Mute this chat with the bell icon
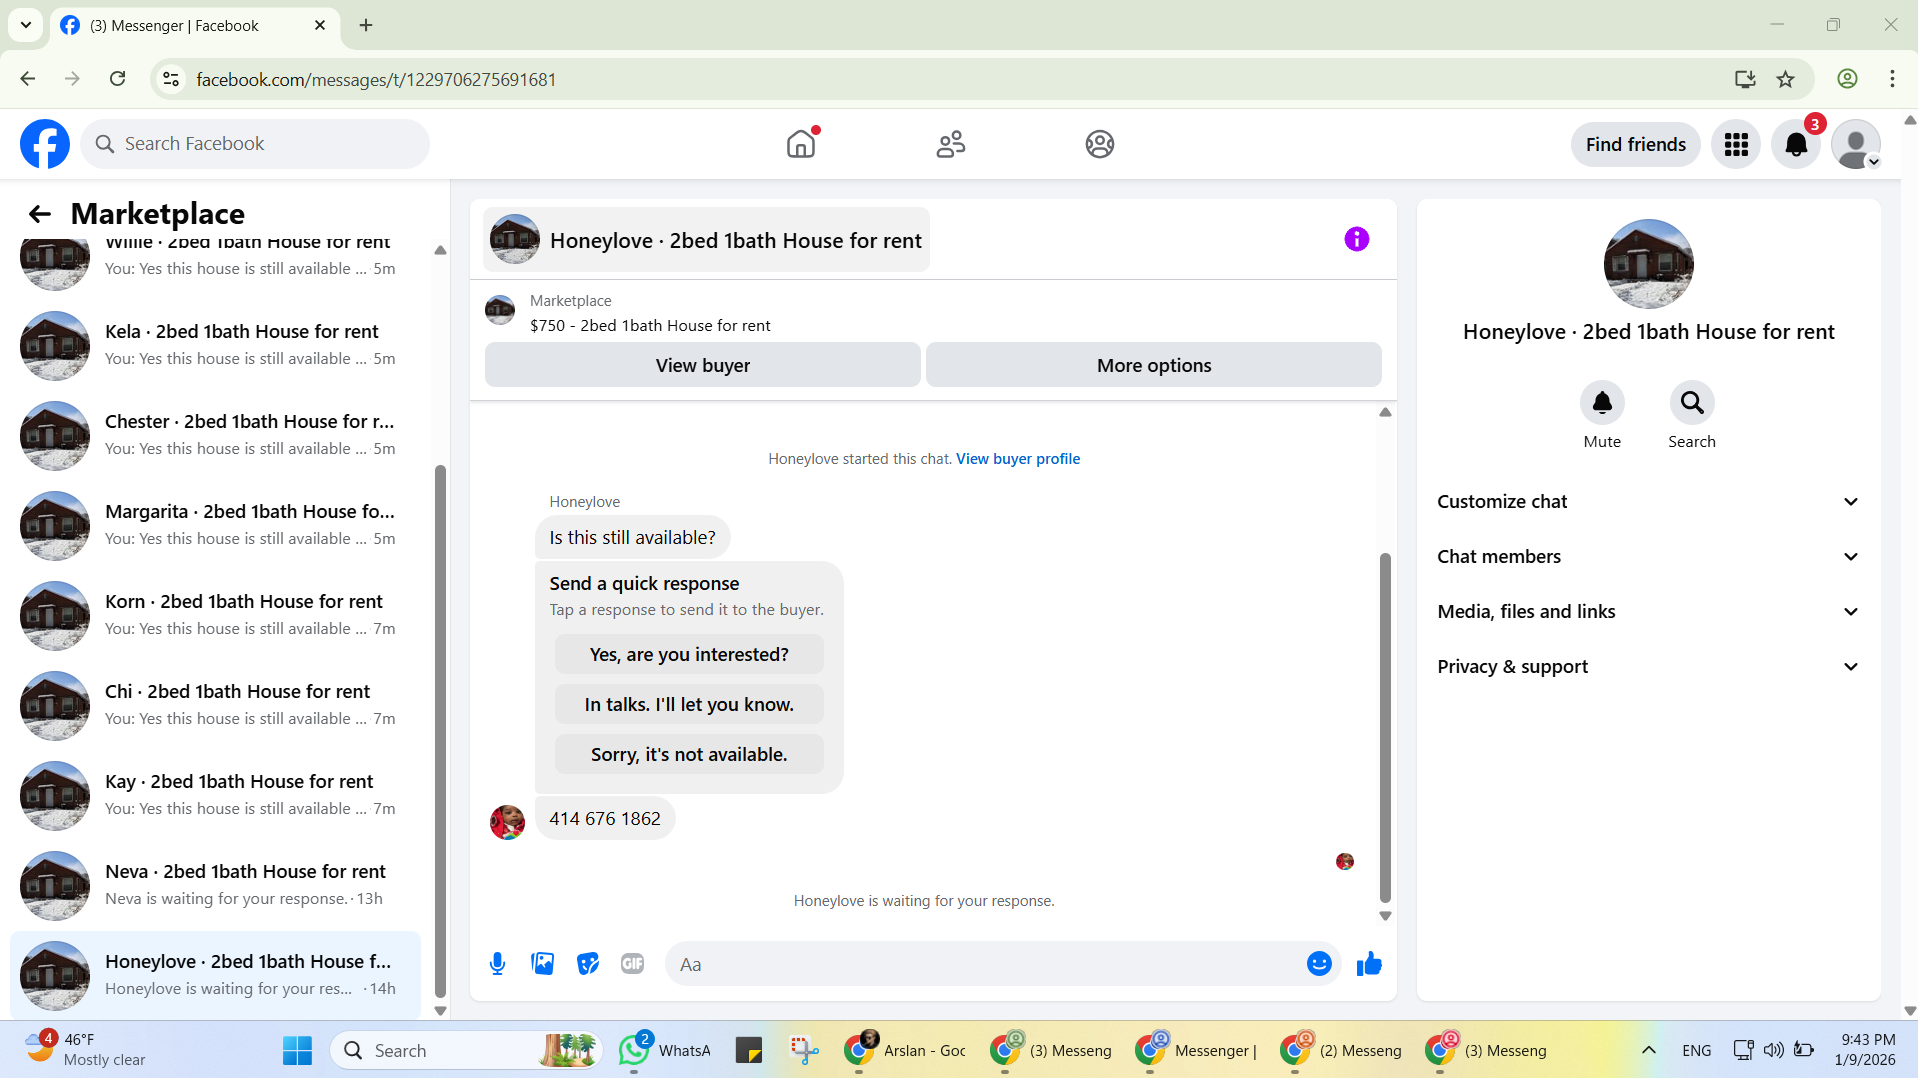The image size is (1918, 1078). point(1602,403)
